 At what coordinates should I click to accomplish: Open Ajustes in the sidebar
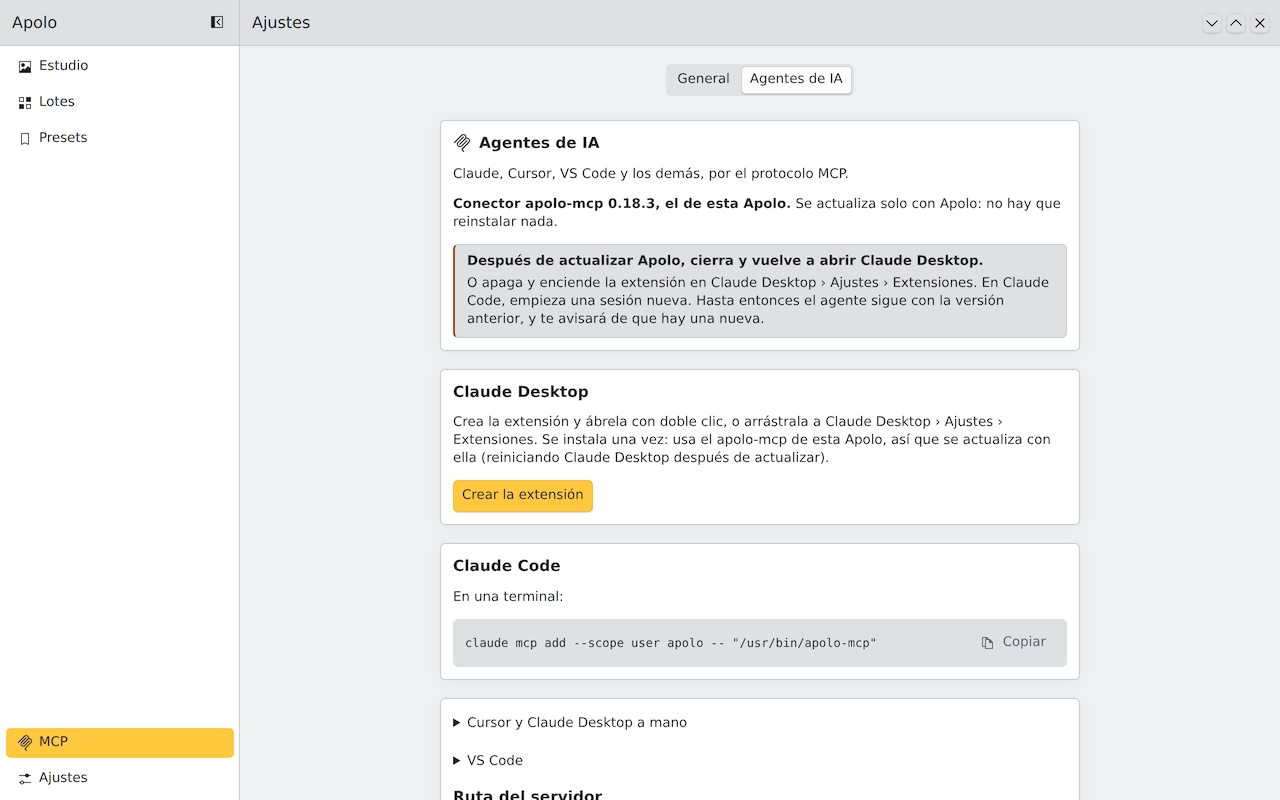(x=120, y=778)
